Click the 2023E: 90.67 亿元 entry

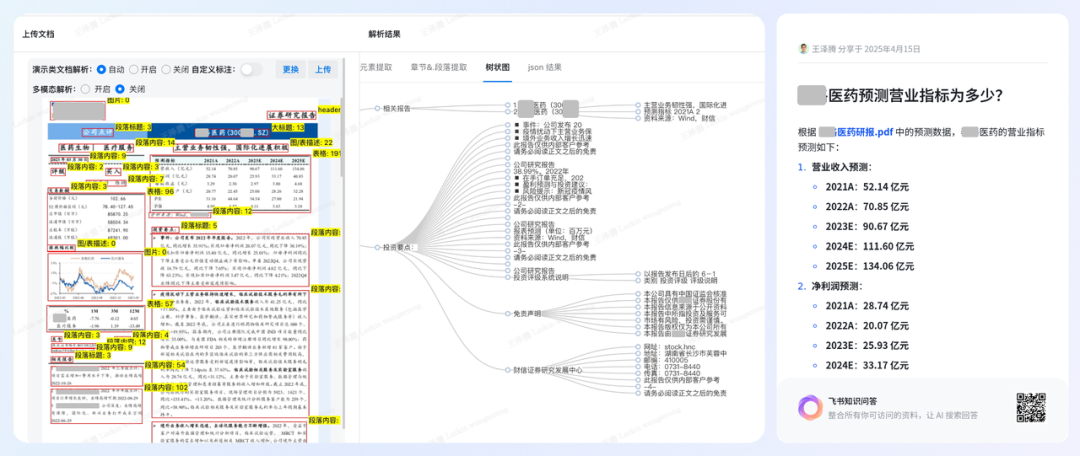point(866,226)
